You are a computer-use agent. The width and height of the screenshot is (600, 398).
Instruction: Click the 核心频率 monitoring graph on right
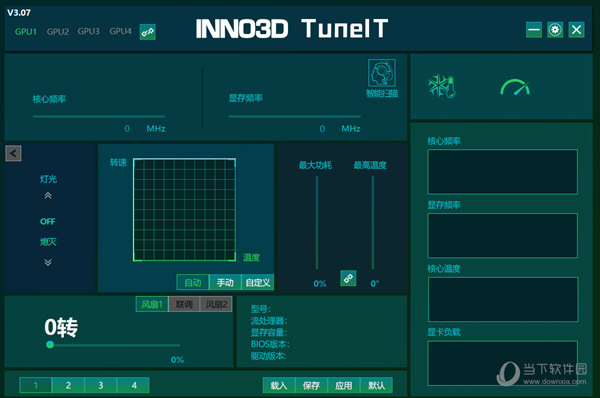click(502, 172)
